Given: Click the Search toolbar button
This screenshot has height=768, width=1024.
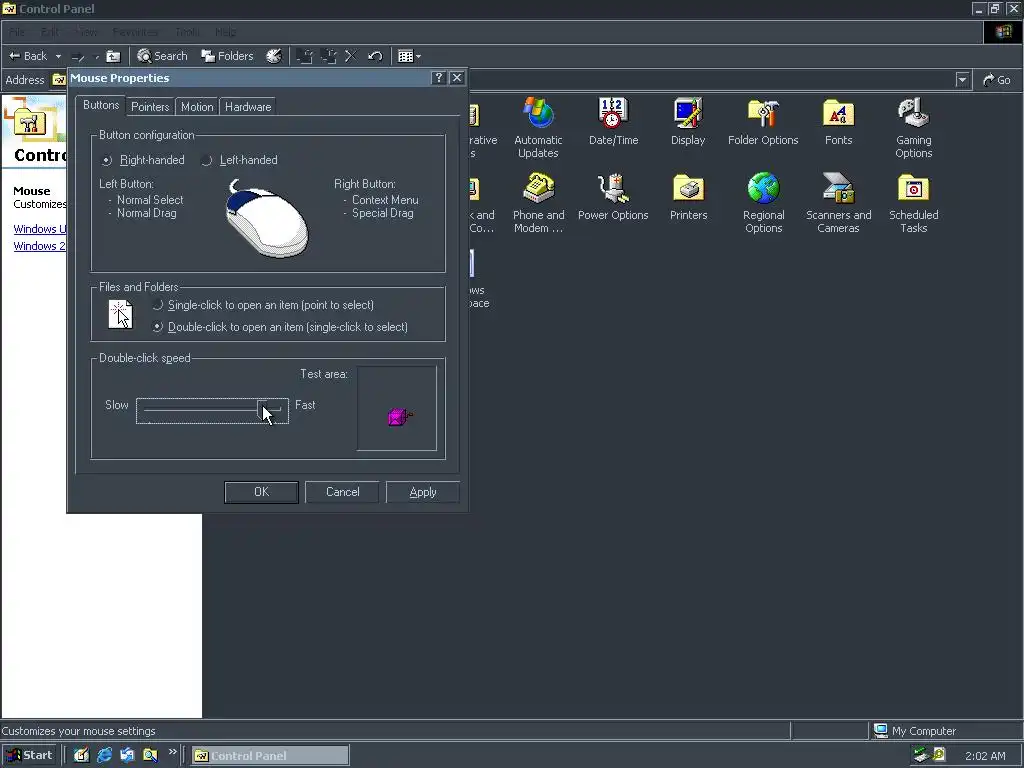Looking at the screenshot, I should click(x=162, y=56).
